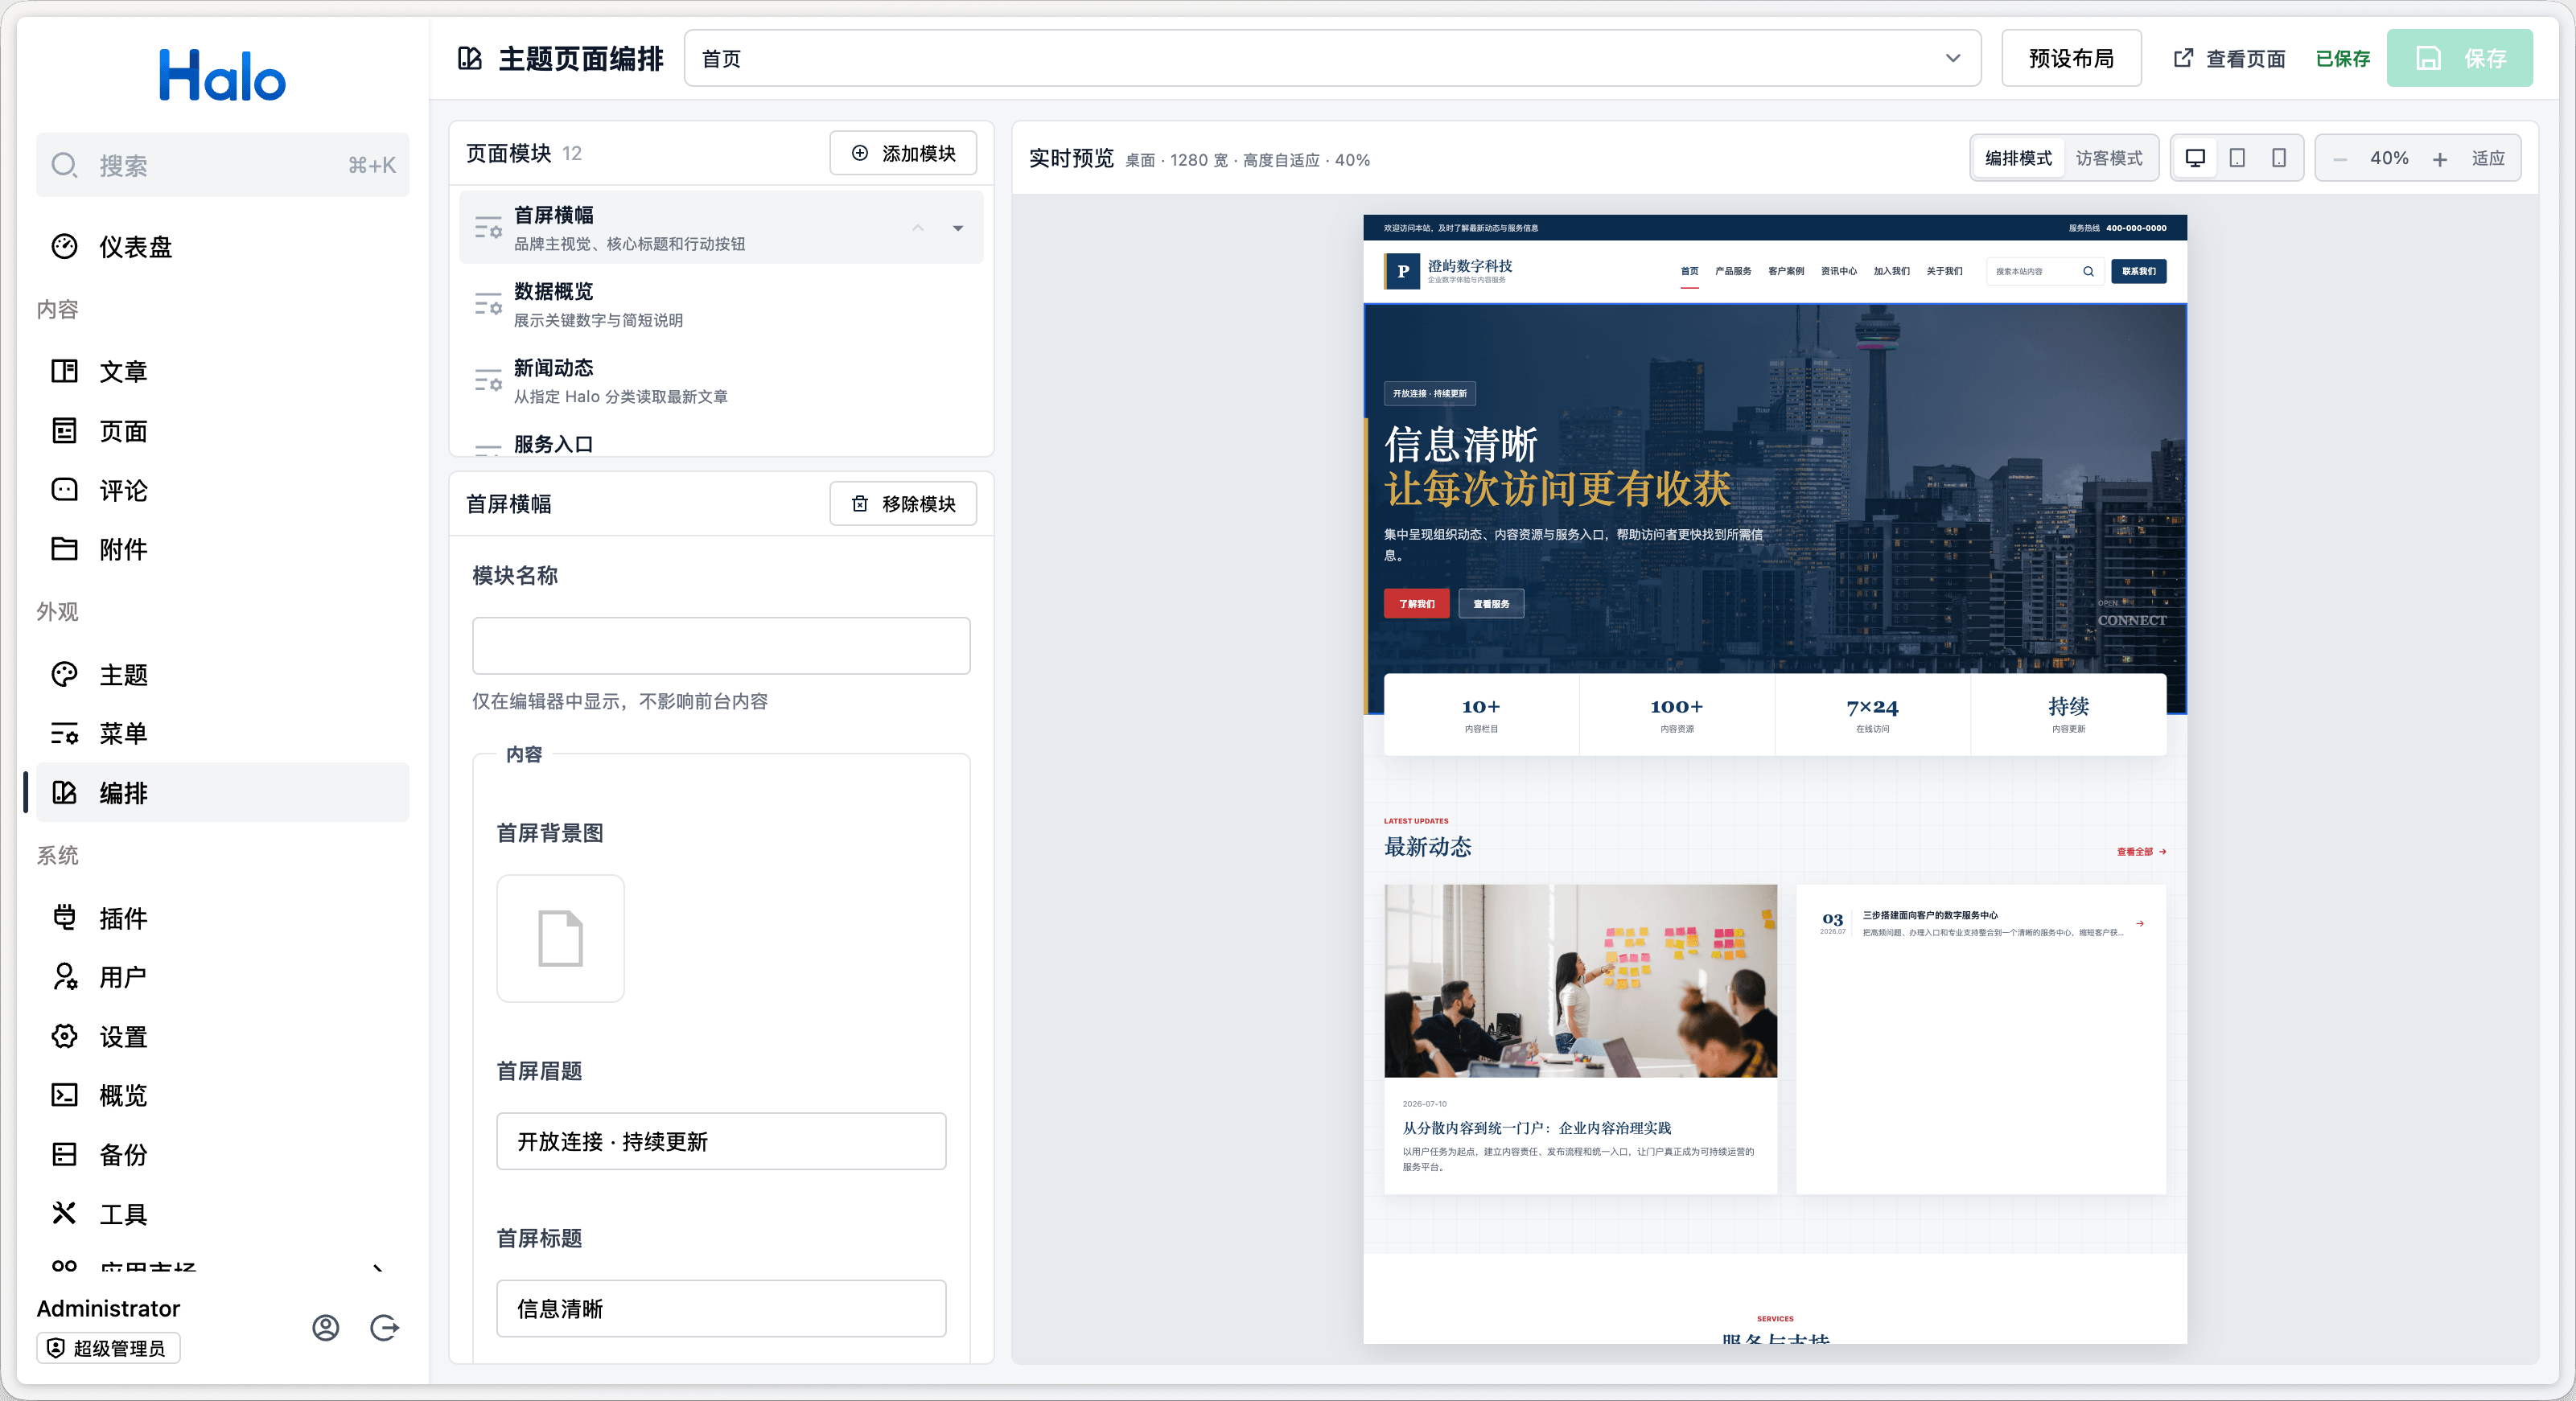Viewport: 2576px width, 1401px height.
Task: Select the 数据概览 module row
Action: (721, 305)
